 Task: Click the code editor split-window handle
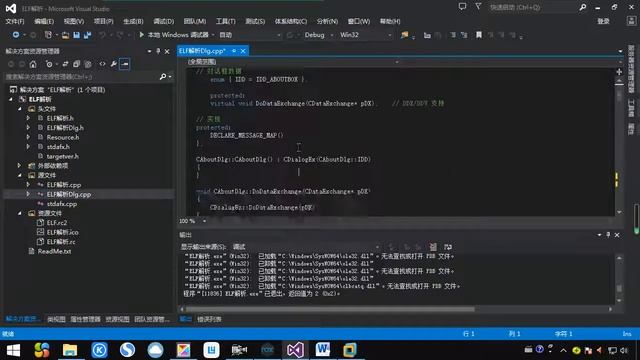click(x=619, y=72)
